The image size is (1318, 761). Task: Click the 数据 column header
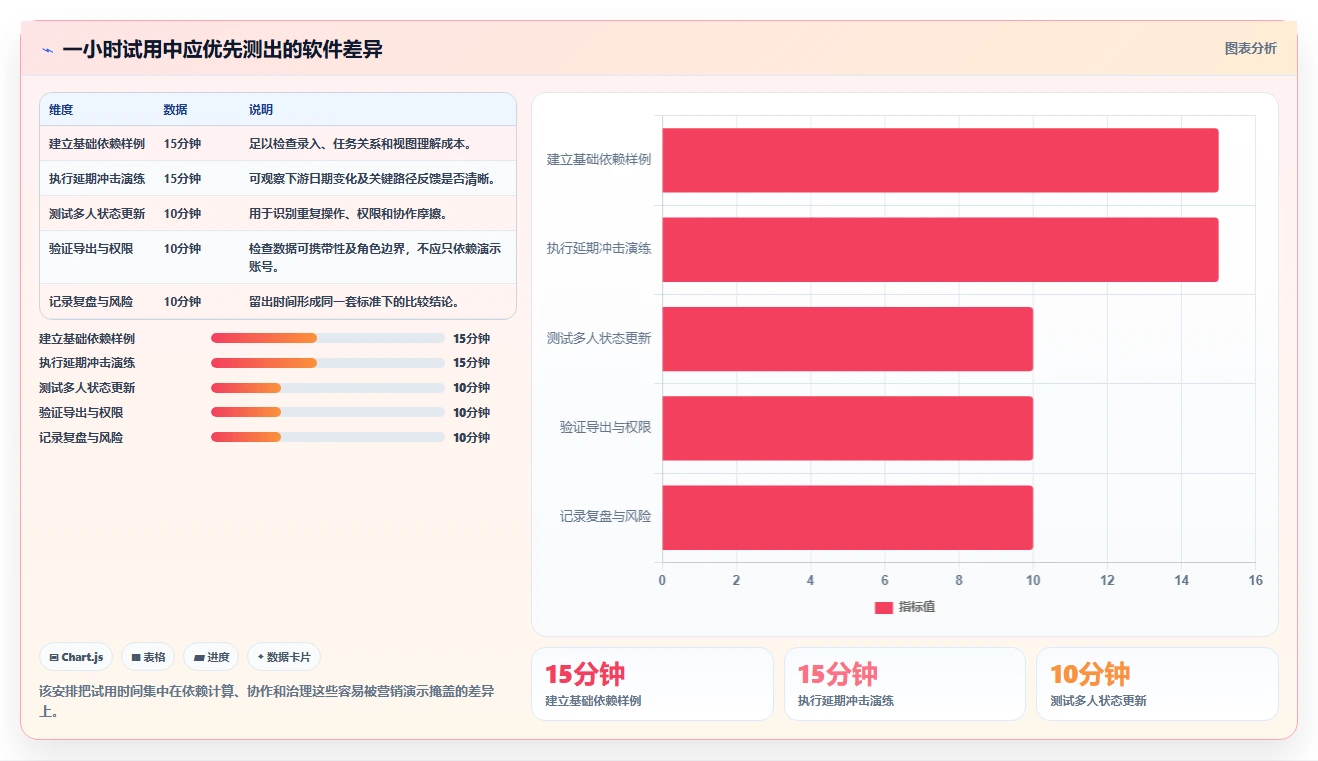pos(176,110)
